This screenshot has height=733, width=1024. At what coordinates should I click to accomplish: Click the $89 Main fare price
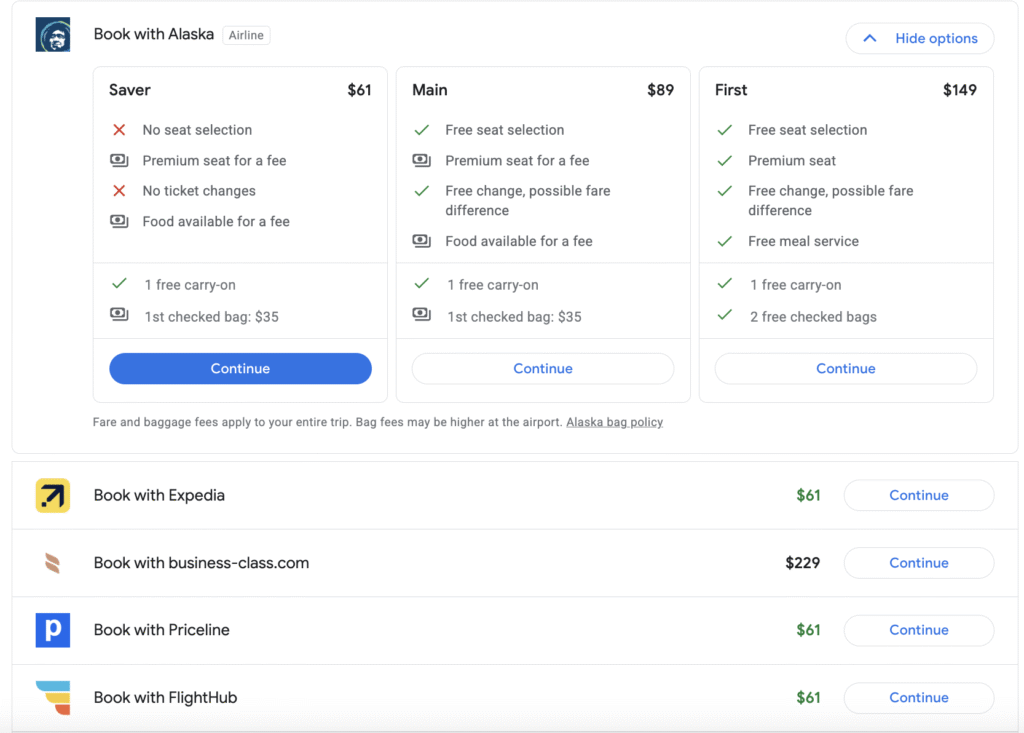[x=660, y=90]
